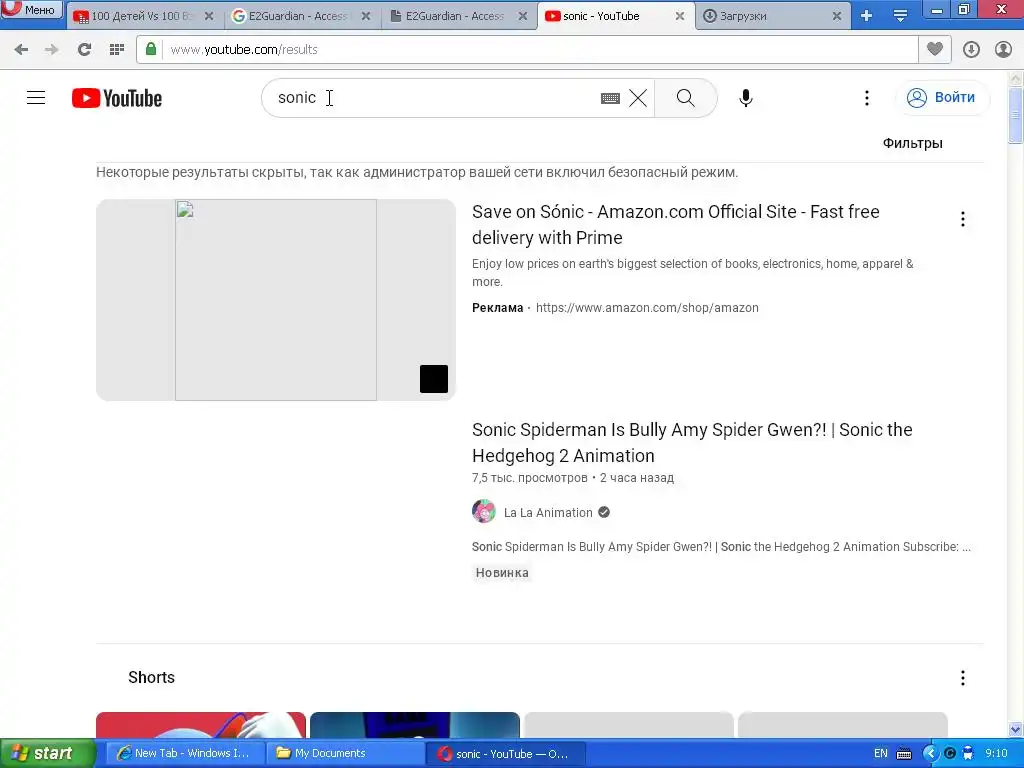Viewport: 1024px width, 768px height.
Task: Open 'Save on Sónic - Amazon.com' ad title
Action: point(675,225)
